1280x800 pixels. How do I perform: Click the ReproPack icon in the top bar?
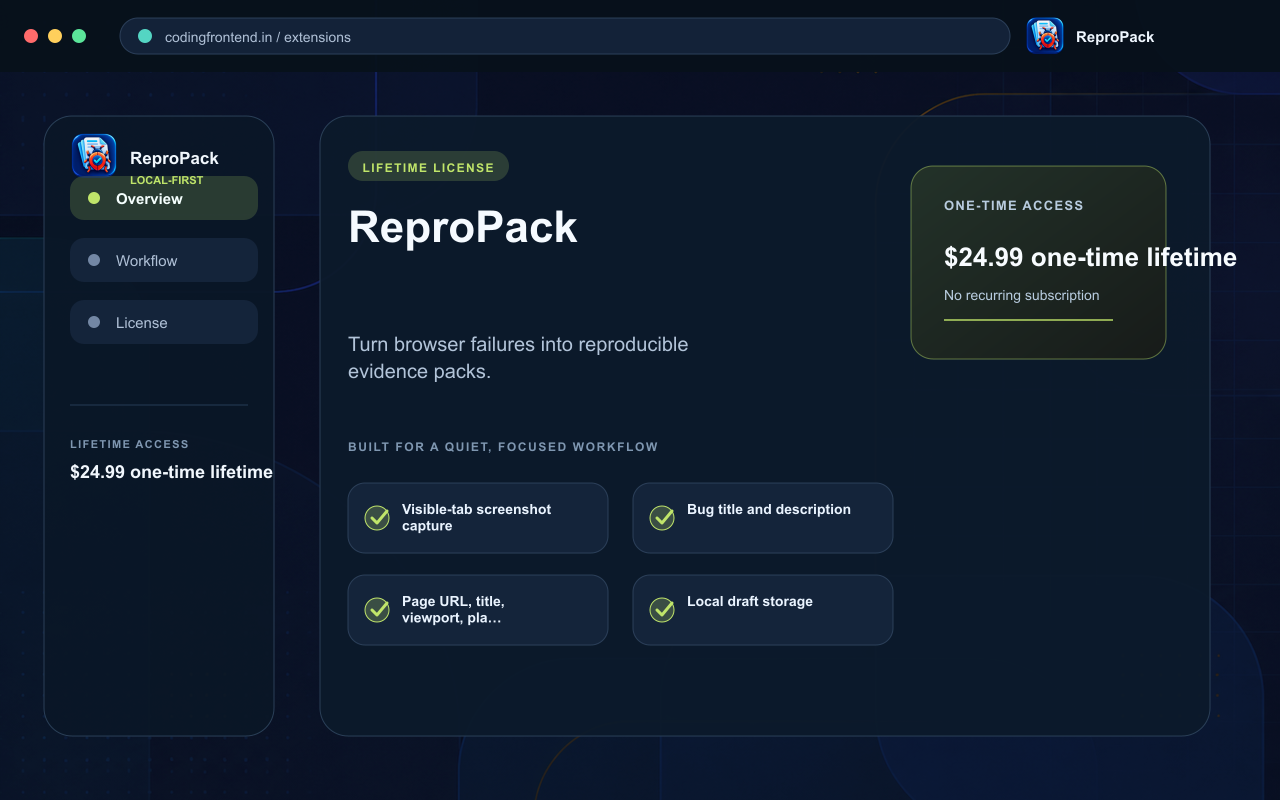(1045, 36)
